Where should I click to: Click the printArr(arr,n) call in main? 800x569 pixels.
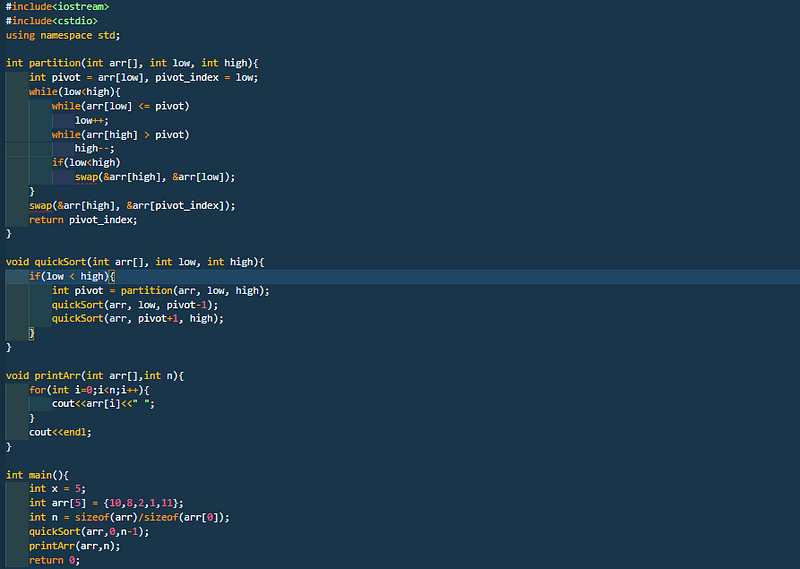(x=74, y=546)
